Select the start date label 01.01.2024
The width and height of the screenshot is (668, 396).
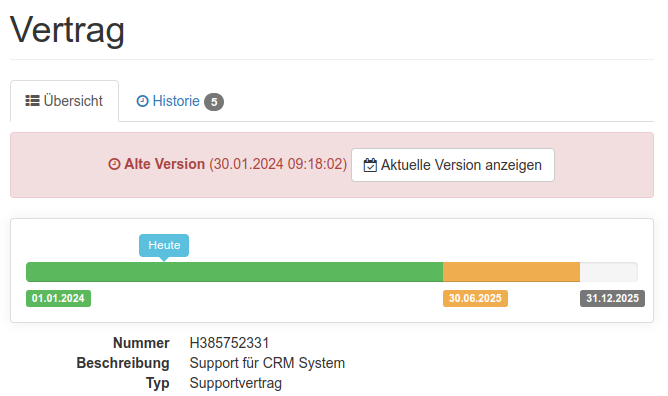click(58, 298)
